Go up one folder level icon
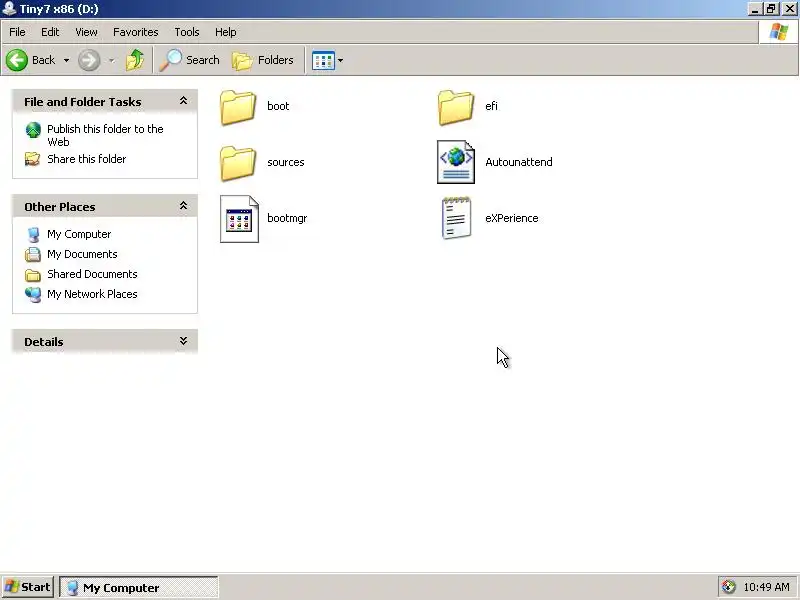 [x=135, y=60]
